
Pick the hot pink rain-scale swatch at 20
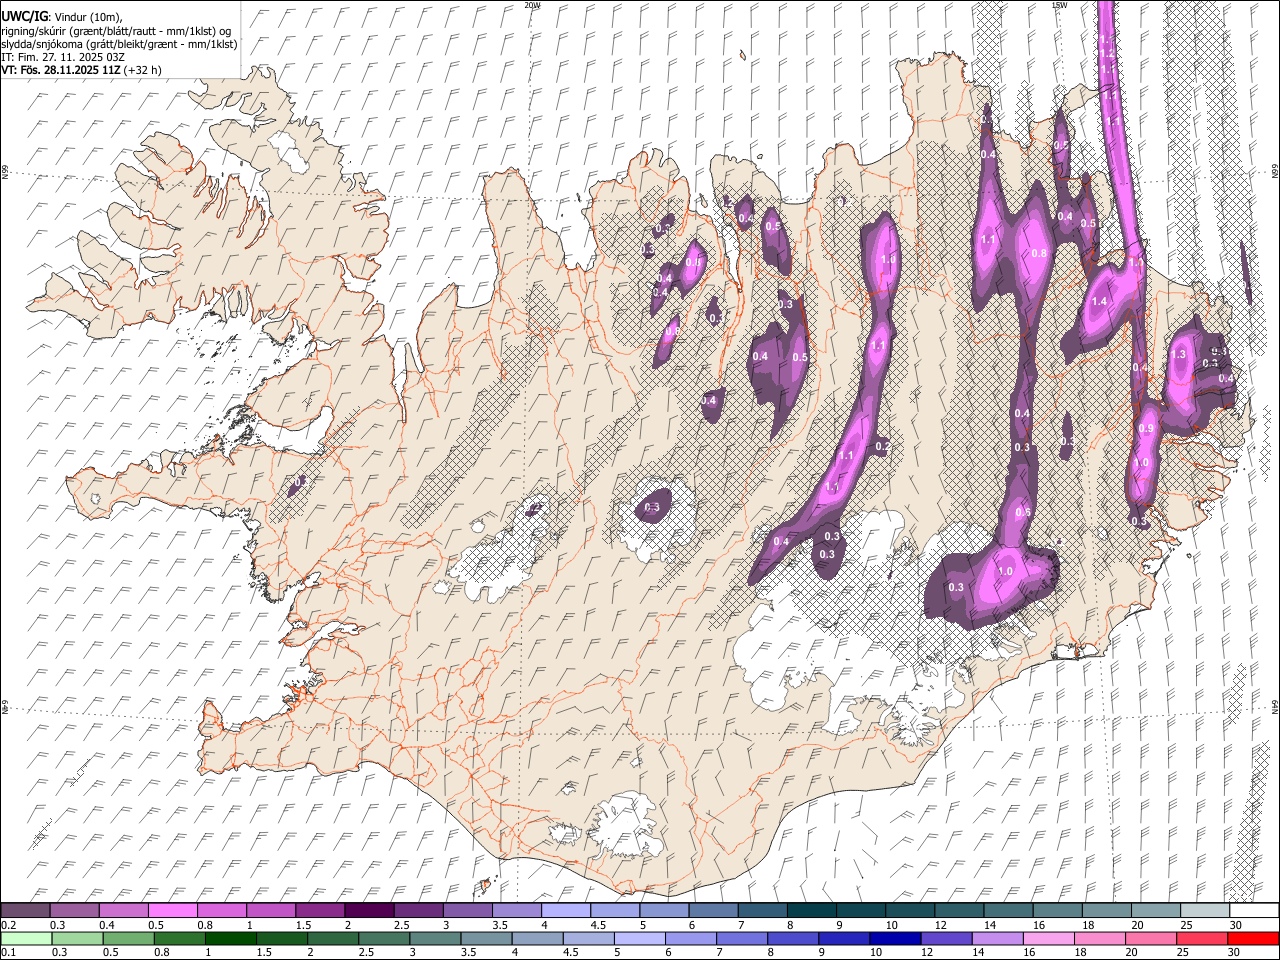coord(1151,938)
